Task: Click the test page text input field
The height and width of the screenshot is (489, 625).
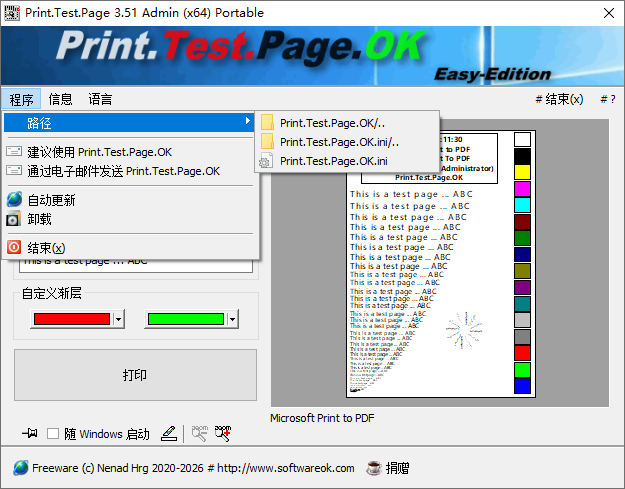Action: (x=136, y=264)
